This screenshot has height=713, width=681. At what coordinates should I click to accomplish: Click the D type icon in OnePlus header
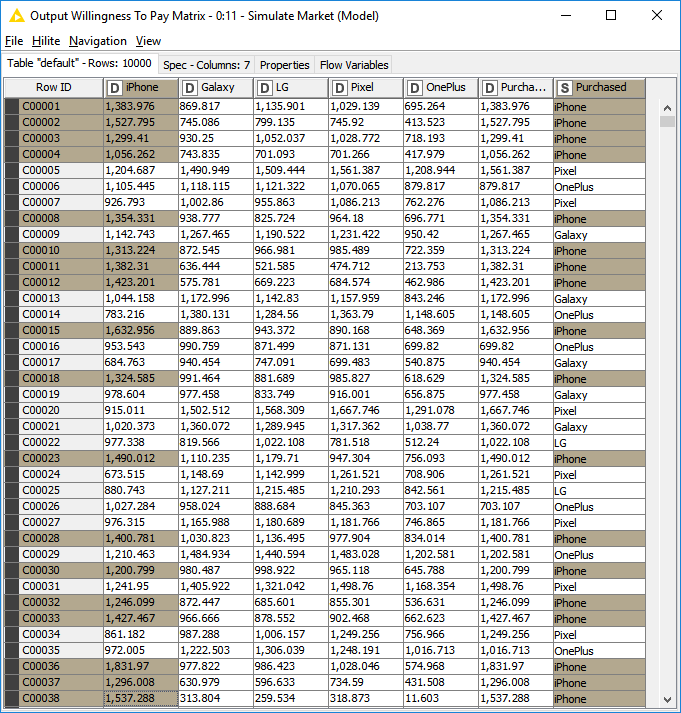[415, 88]
